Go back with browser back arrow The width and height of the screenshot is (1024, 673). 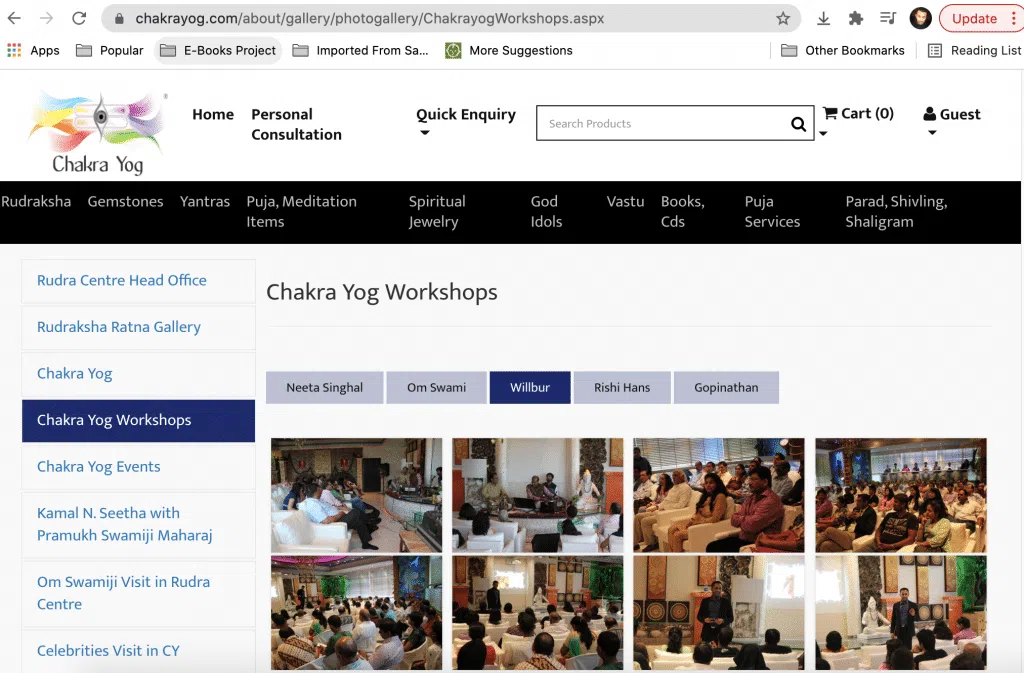[14, 18]
